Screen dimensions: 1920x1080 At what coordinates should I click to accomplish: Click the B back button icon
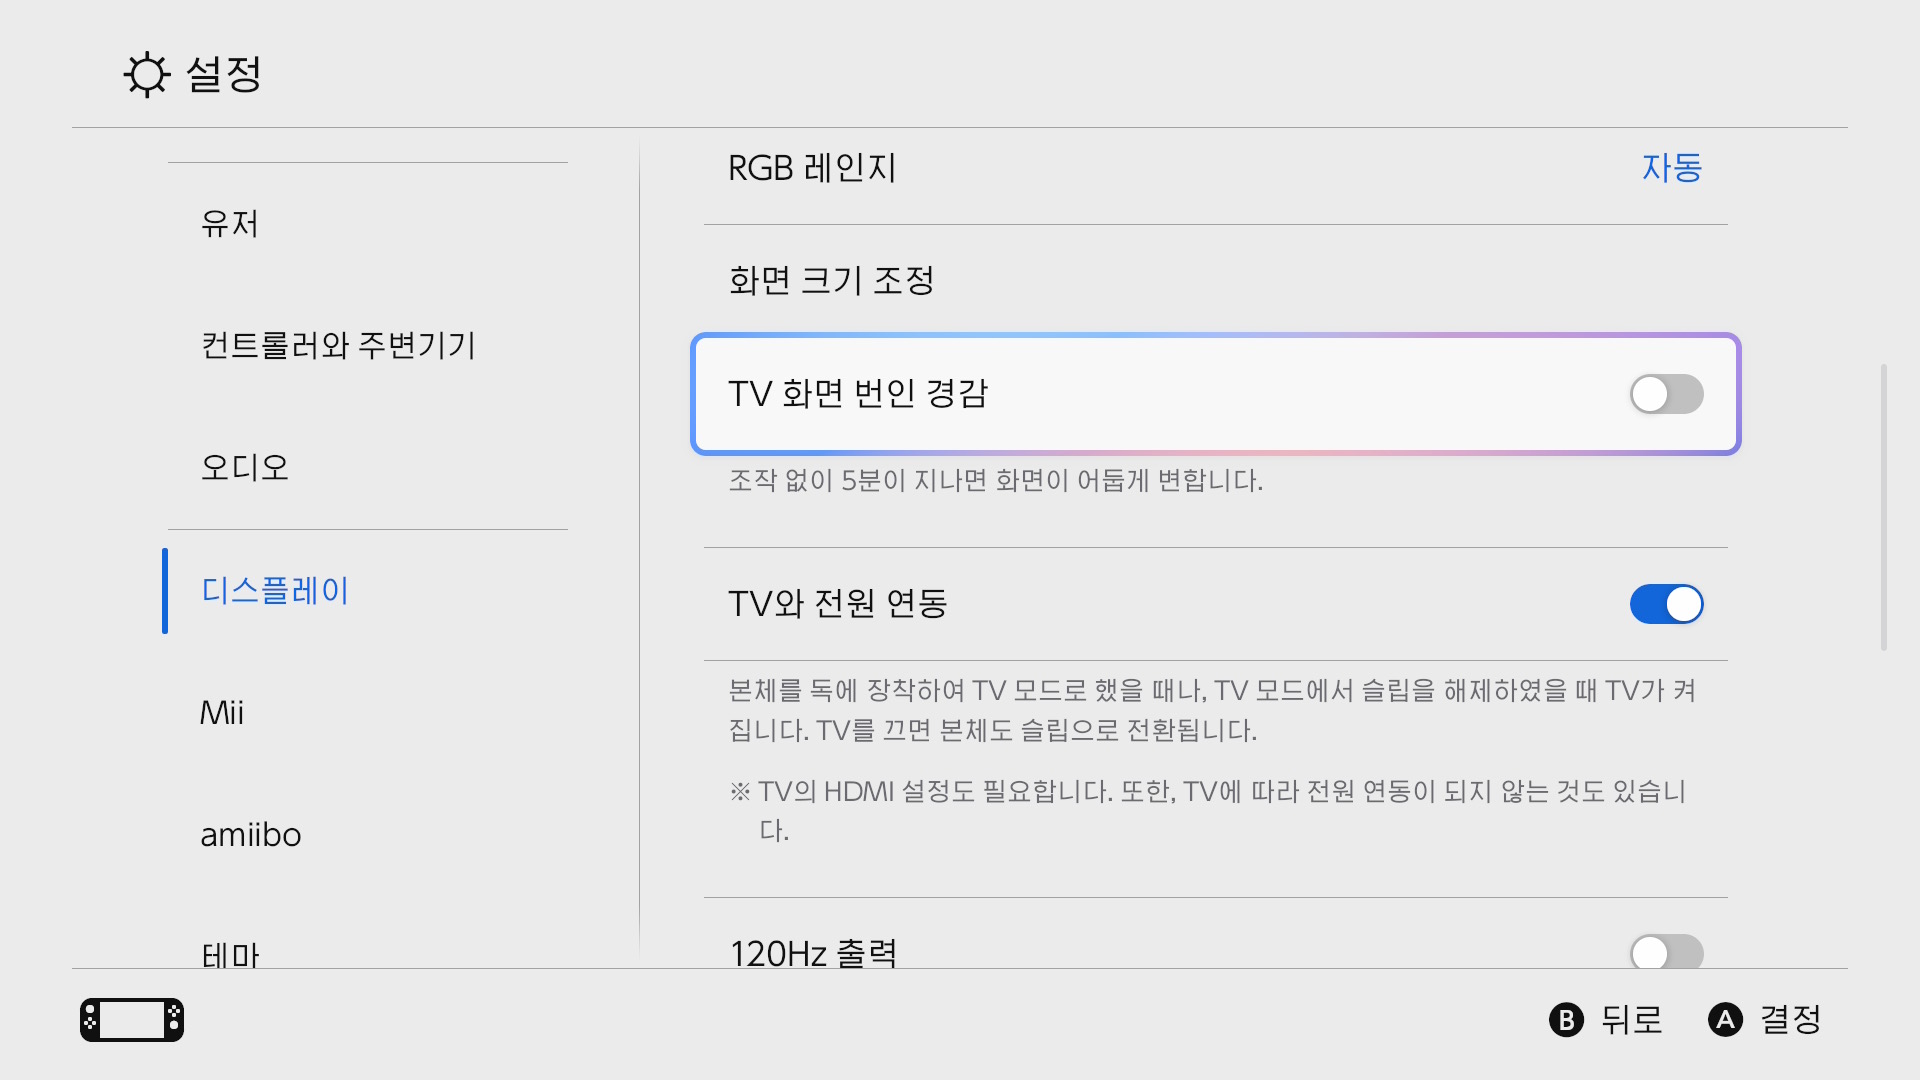tap(1567, 1020)
